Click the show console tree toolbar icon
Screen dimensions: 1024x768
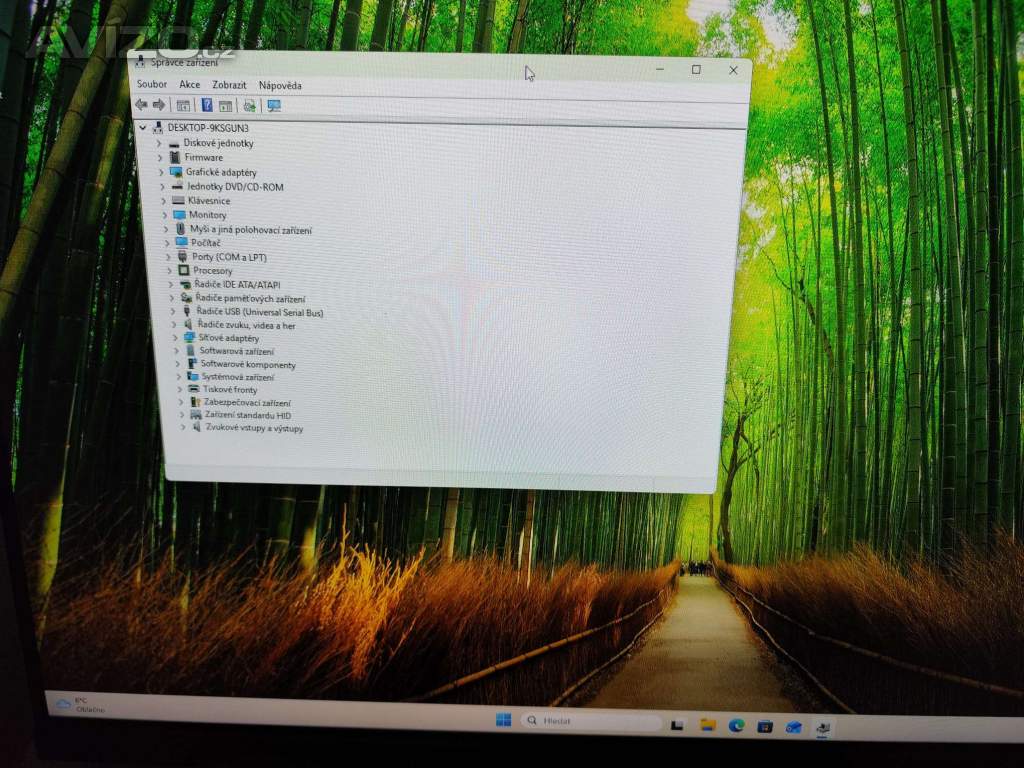(183, 105)
